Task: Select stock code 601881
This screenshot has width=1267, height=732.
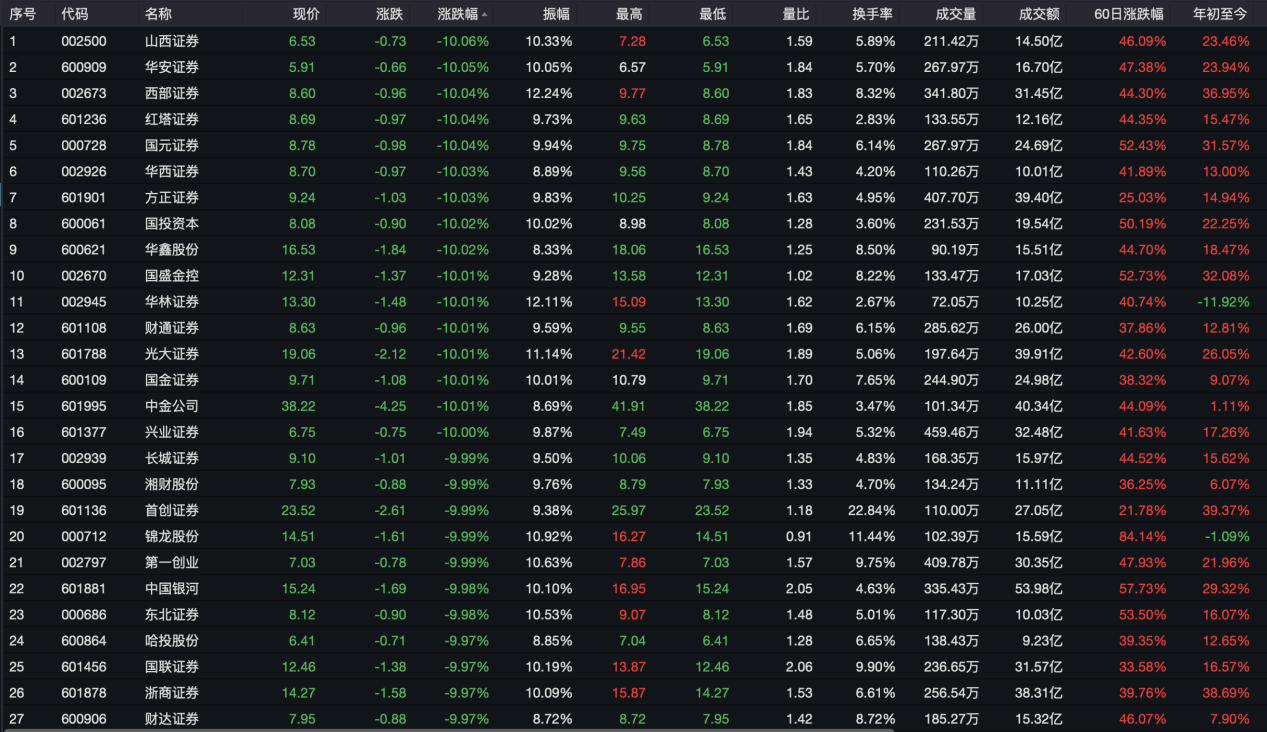Action: click(84, 588)
